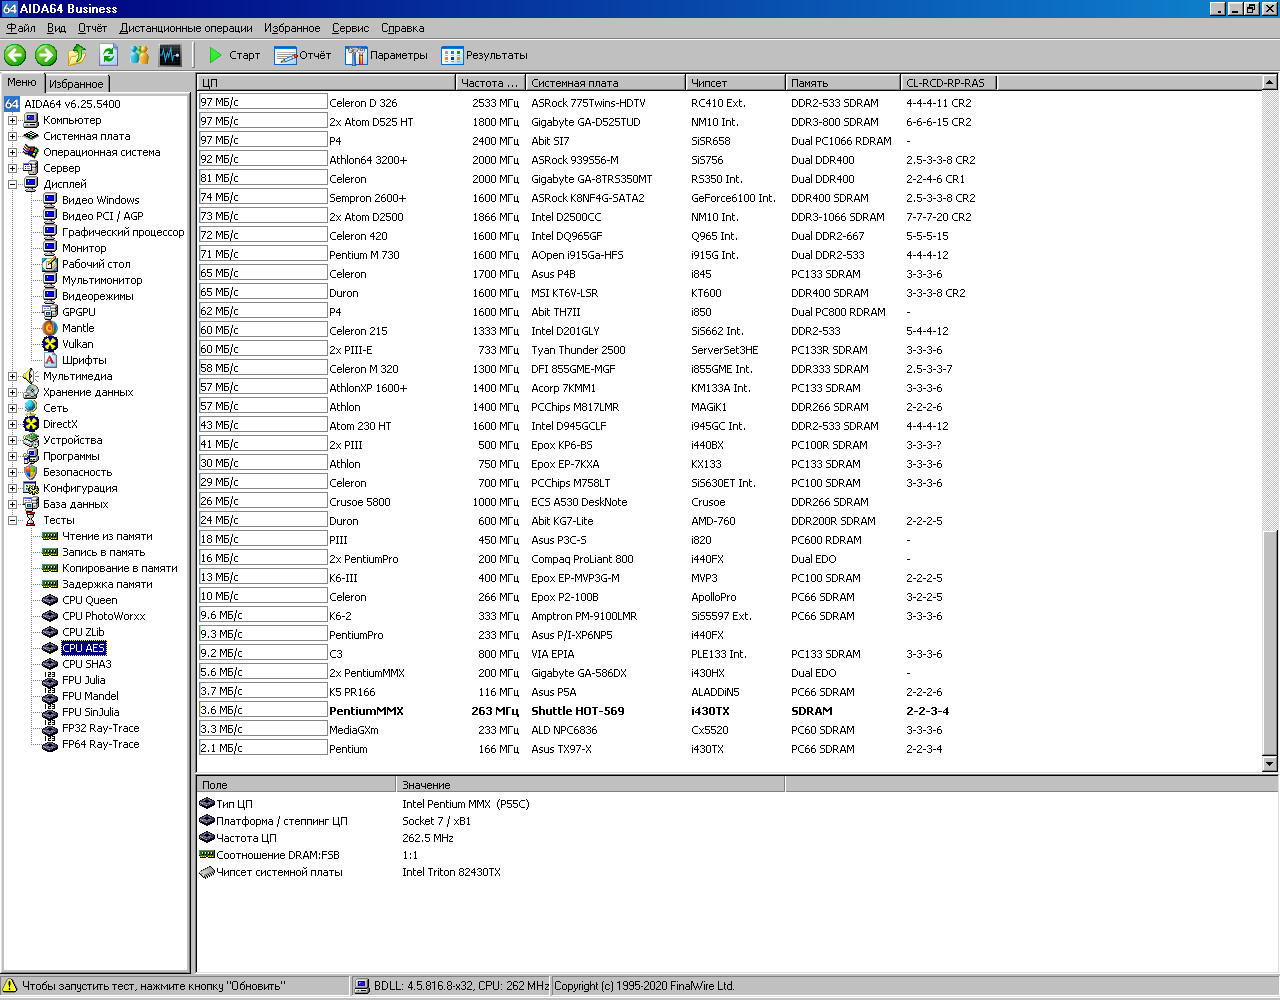Click the Intel Triton 82430TX value
Image resolution: width=1280 pixels, height=1000 pixels.
451,872
